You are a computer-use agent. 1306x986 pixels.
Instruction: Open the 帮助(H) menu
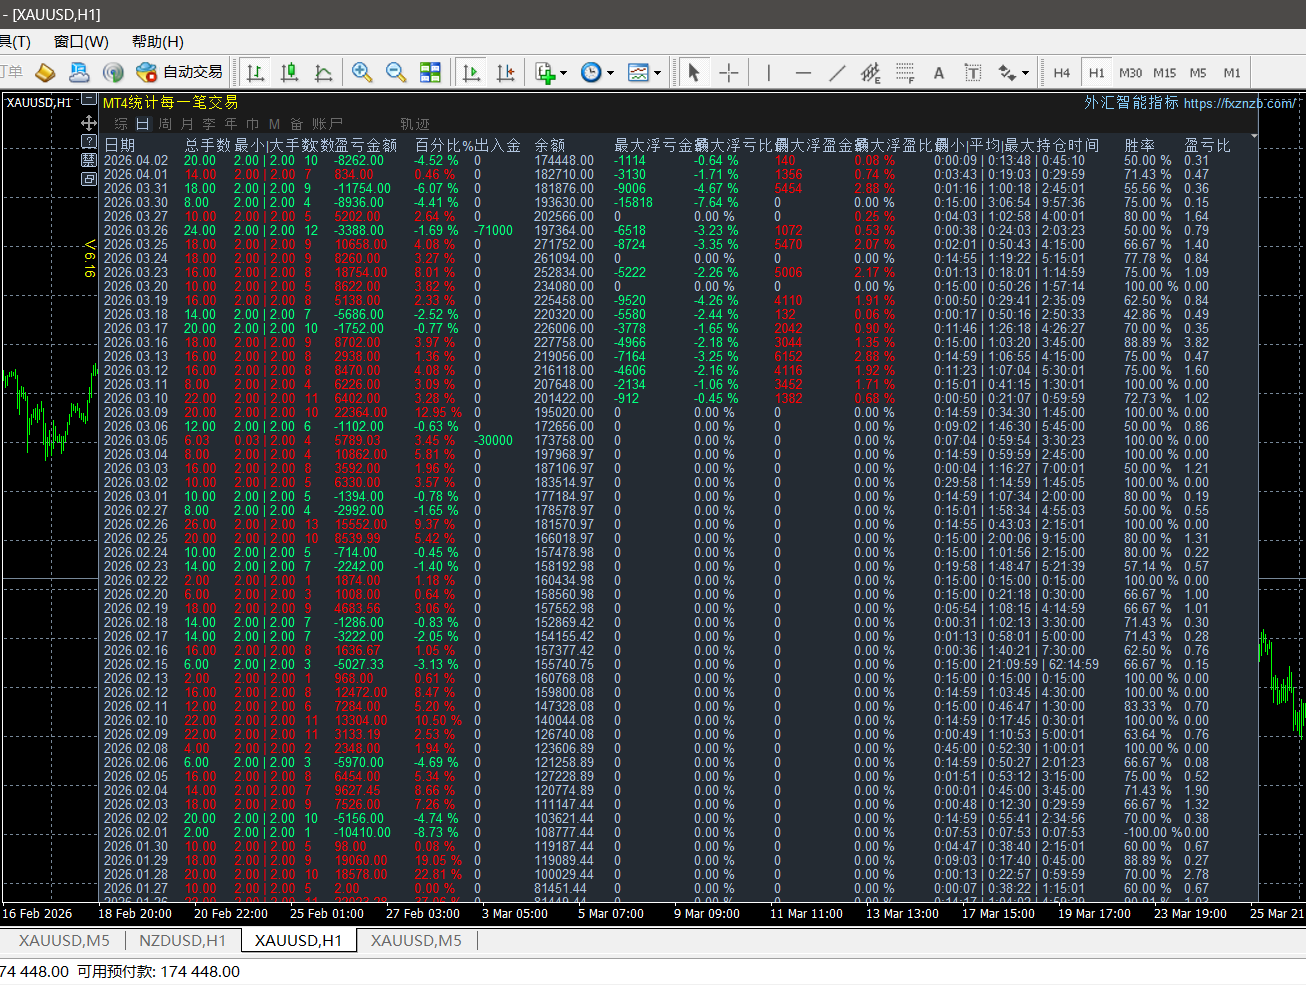coord(158,41)
